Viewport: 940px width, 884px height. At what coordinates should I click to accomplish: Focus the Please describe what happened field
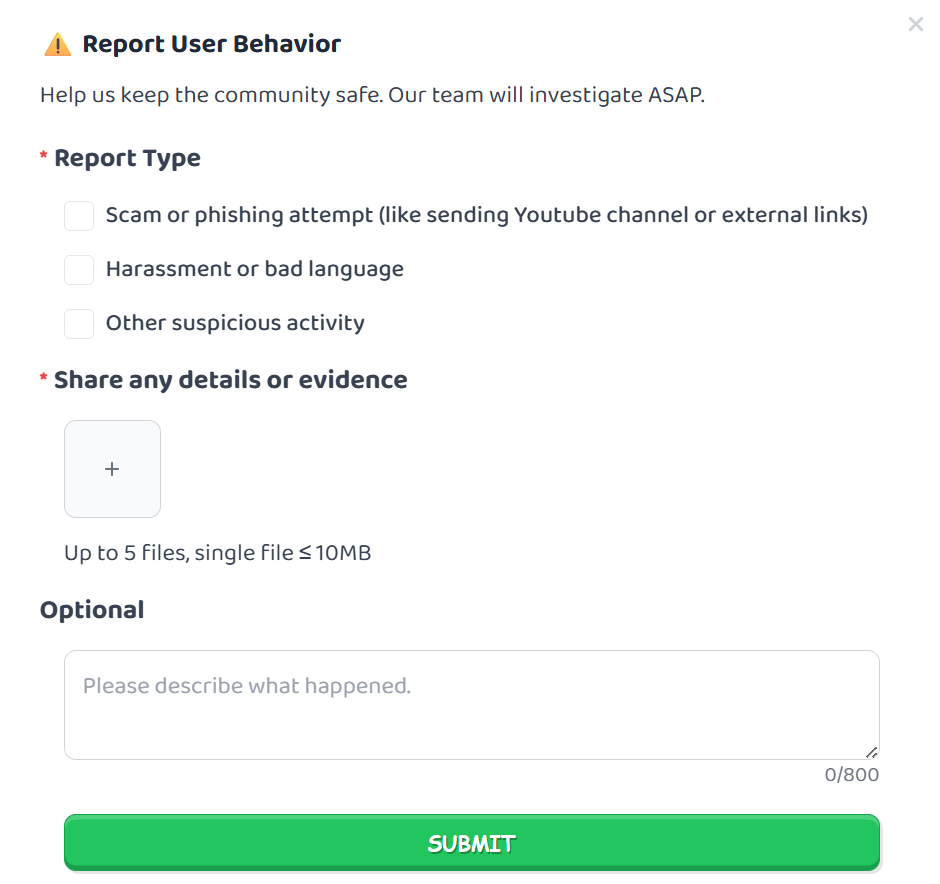(x=472, y=705)
